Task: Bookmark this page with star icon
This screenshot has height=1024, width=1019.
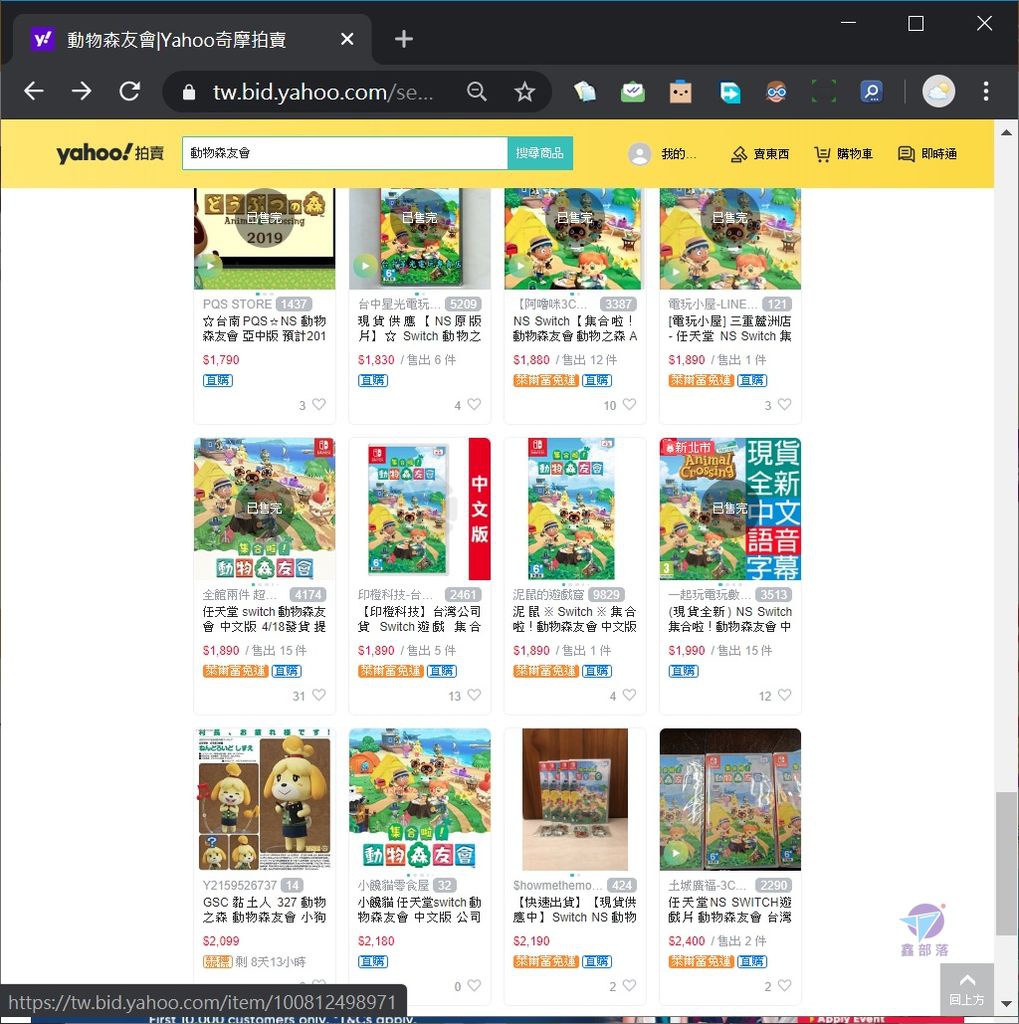Action: (525, 91)
